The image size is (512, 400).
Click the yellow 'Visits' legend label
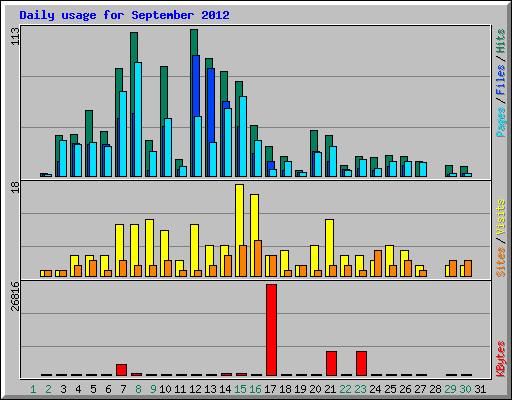(x=501, y=218)
